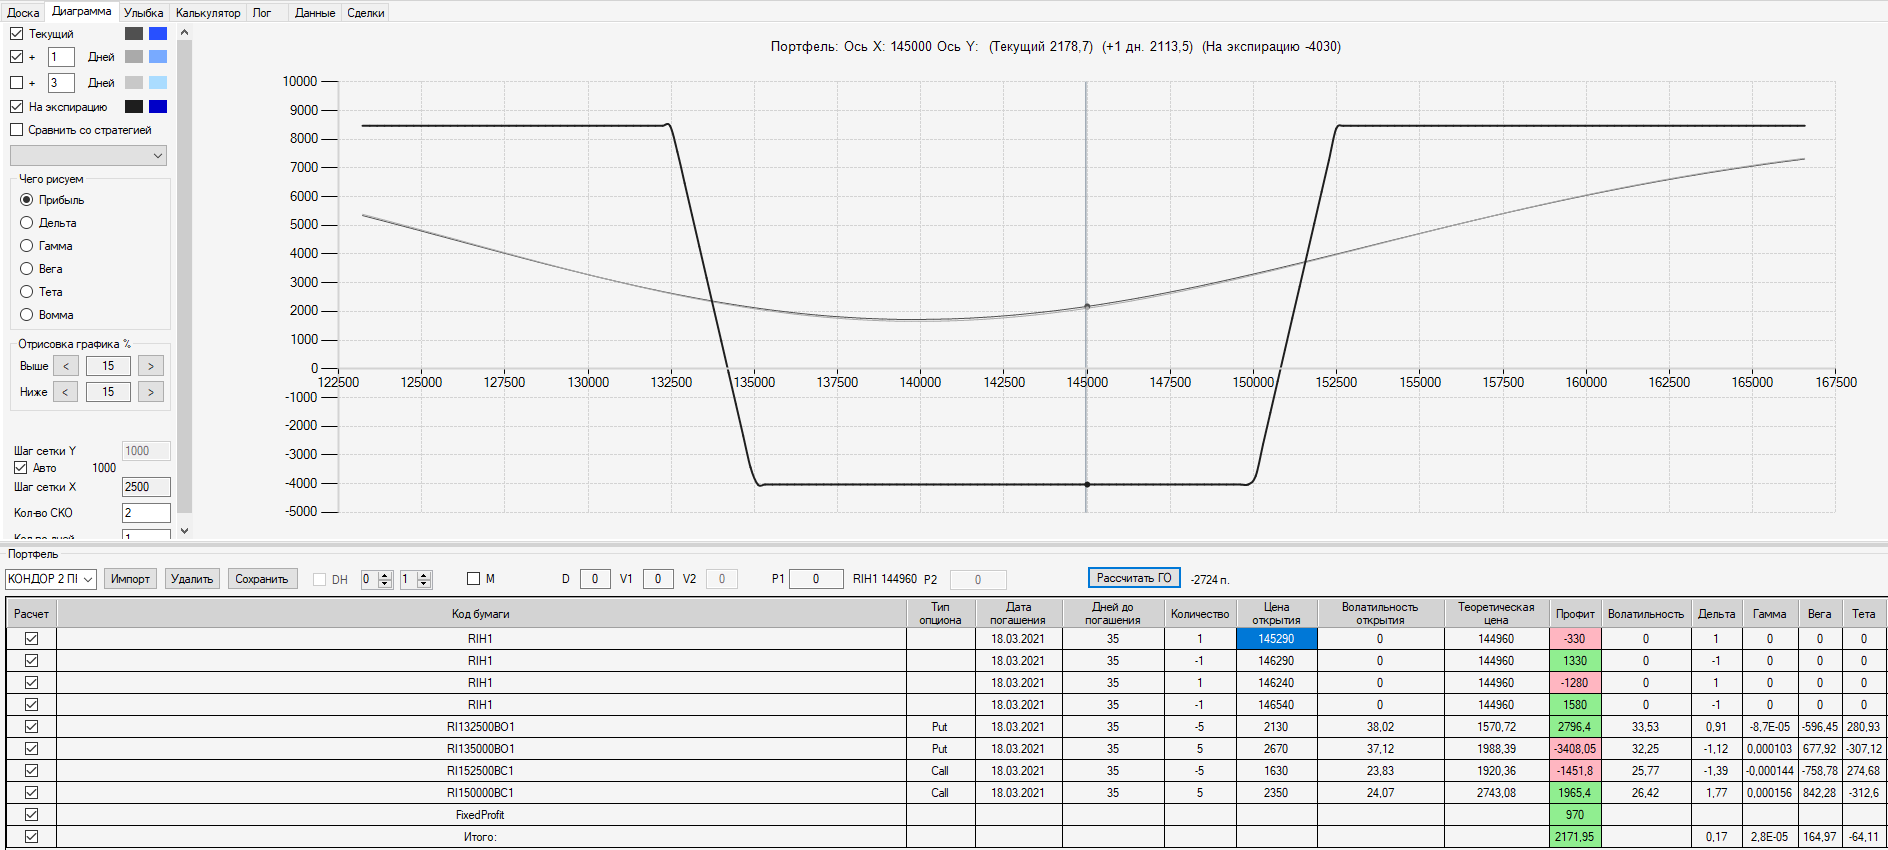Open the strategy comparison dropdown
The height and width of the screenshot is (850, 1888).
[88, 156]
